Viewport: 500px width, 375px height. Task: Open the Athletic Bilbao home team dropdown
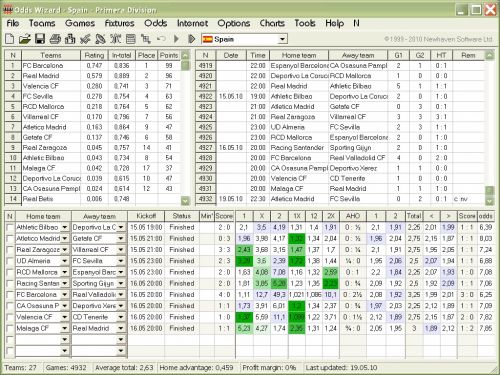[x=65, y=227]
